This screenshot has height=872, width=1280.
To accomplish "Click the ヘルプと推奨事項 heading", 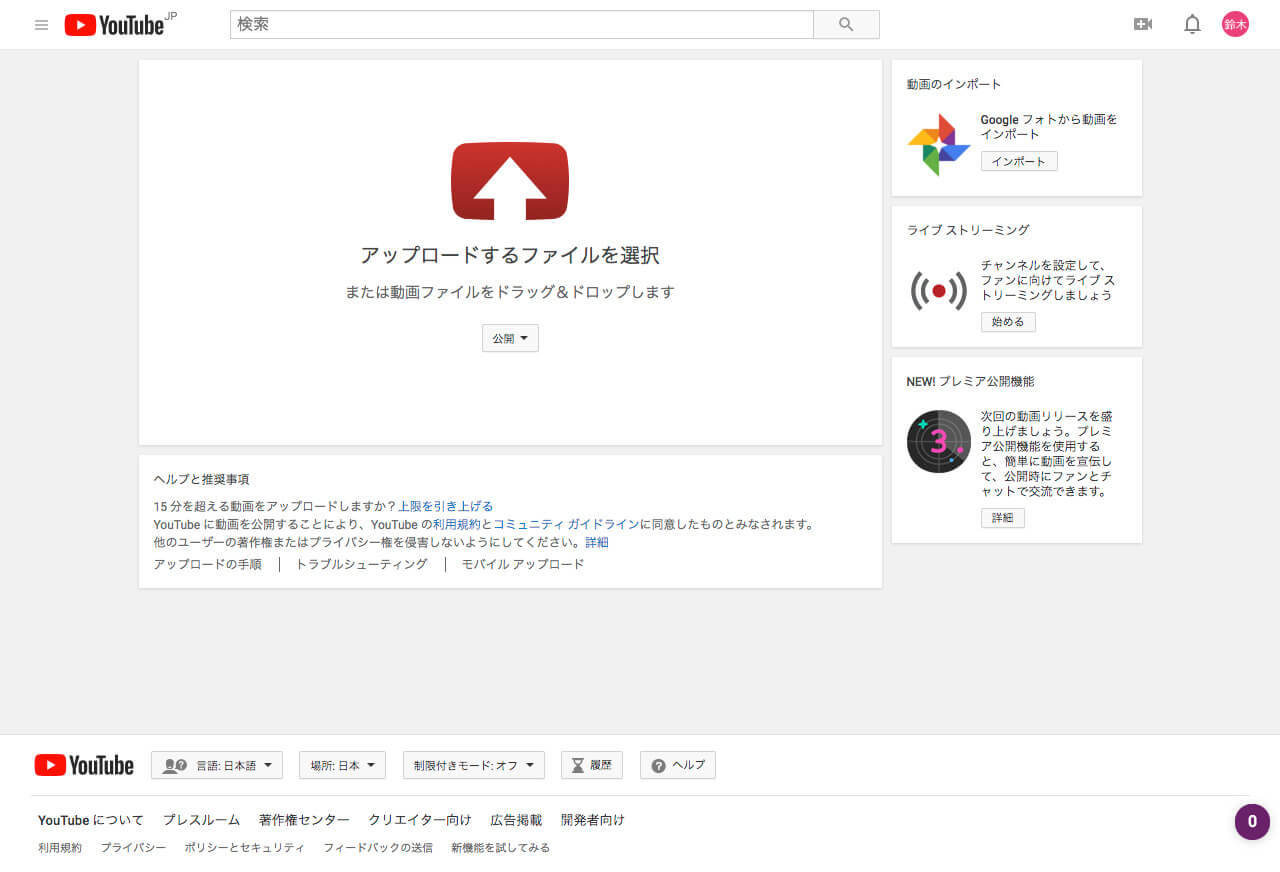I will coord(201,480).
